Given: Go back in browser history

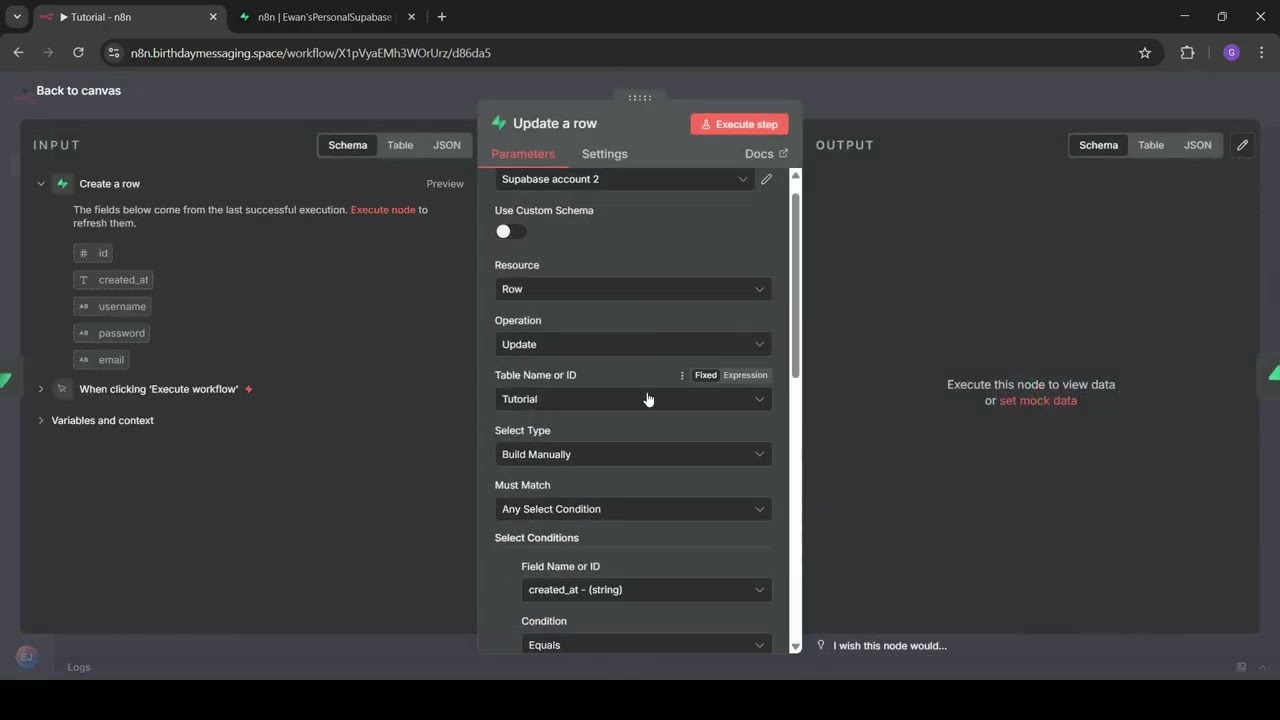Looking at the screenshot, I should coord(18,53).
